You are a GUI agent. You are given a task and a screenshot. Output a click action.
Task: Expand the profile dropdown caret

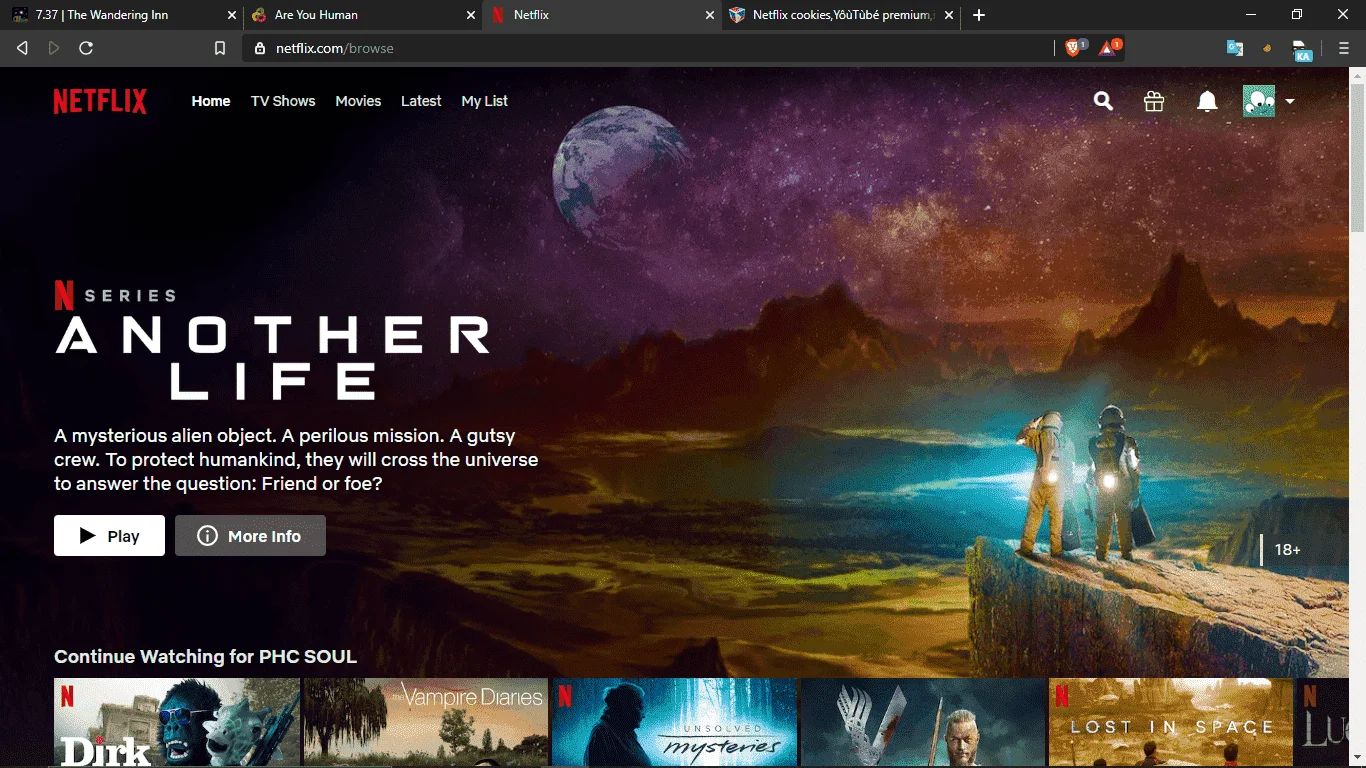[1290, 101]
